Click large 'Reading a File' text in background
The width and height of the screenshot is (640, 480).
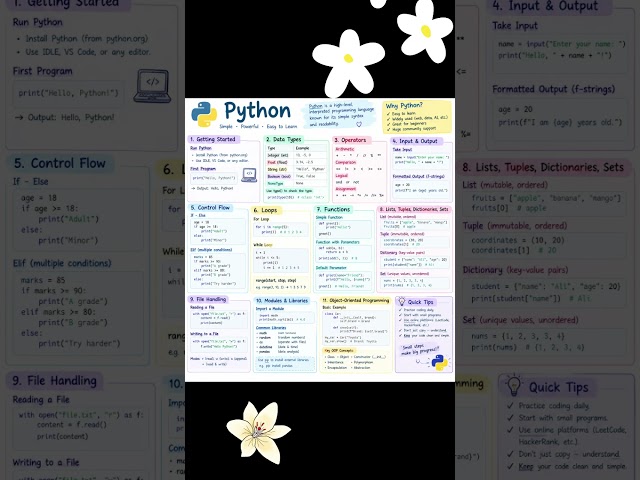41,400
